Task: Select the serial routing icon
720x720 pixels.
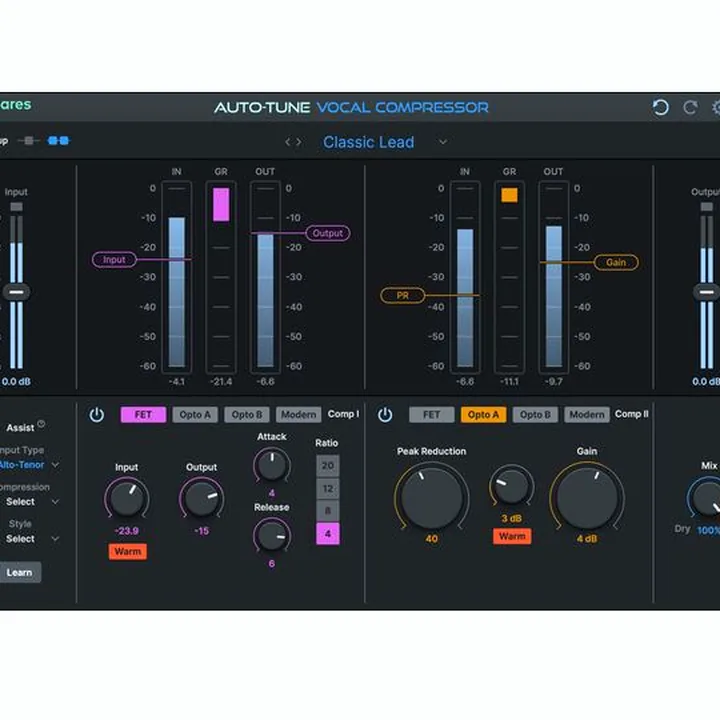Action: [29, 141]
